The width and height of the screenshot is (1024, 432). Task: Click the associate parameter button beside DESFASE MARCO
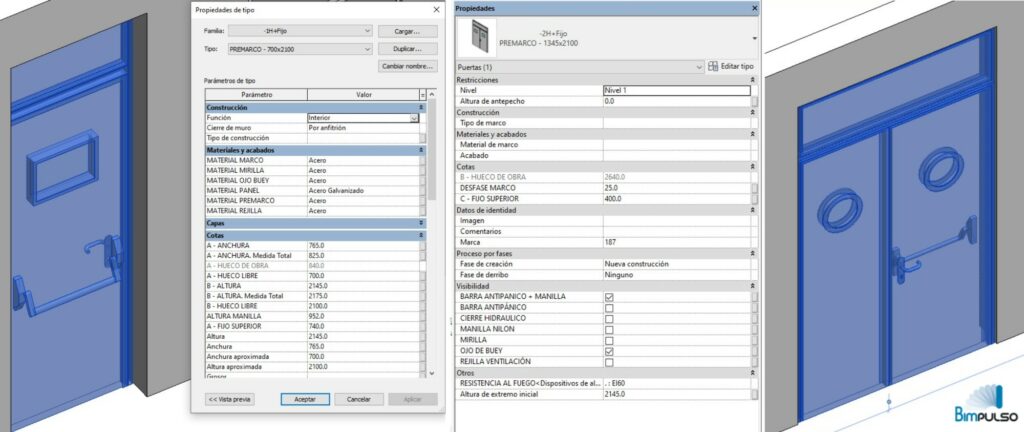[x=754, y=187]
